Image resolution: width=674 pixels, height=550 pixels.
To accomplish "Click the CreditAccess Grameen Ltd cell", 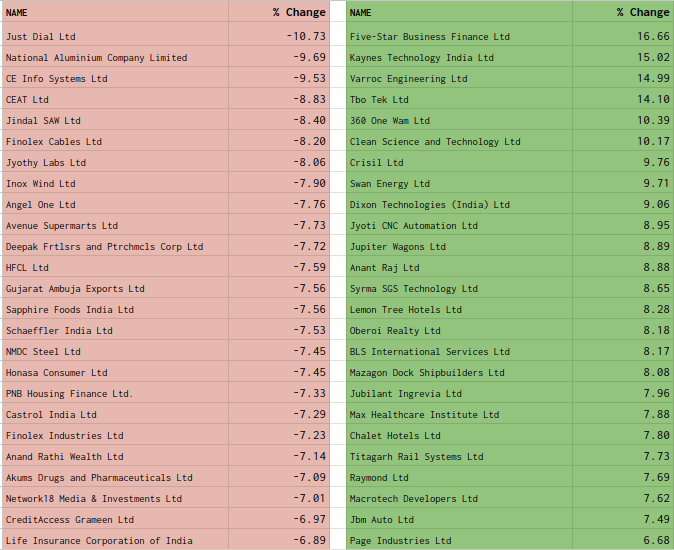I will (x=115, y=520).
